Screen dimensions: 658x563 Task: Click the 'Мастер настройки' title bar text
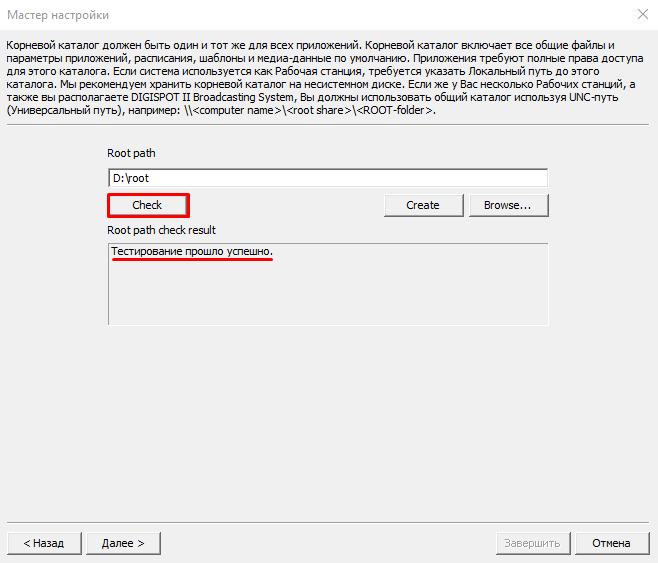(x=58, y=15)
